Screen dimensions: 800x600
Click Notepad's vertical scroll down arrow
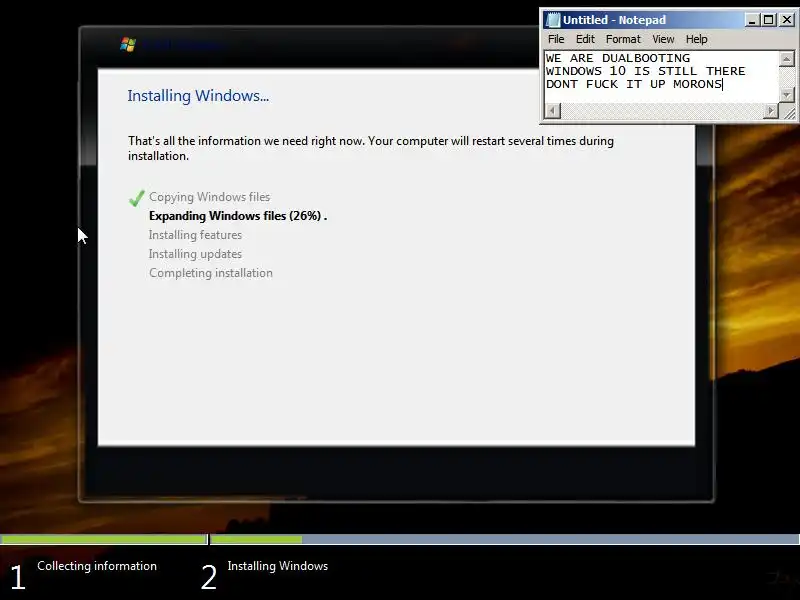click(787, 94)
